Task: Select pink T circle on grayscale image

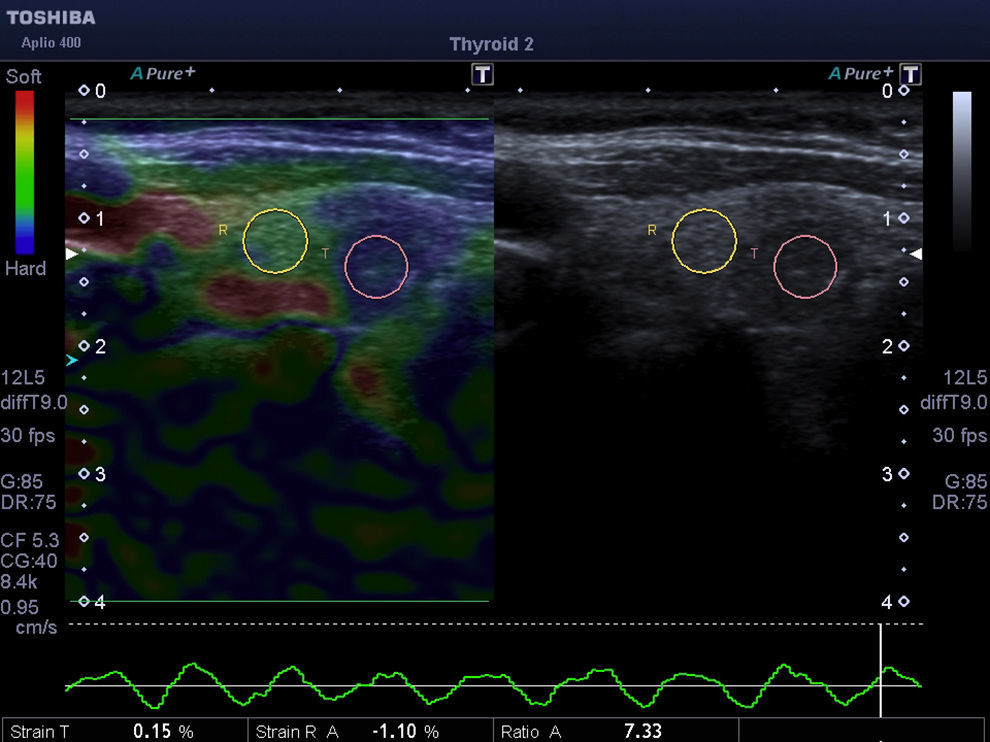Action: coord(805,267)
